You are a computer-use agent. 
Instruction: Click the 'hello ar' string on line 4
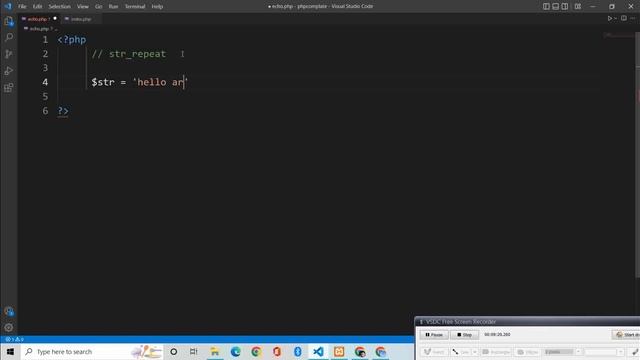[x=160, y=82]
